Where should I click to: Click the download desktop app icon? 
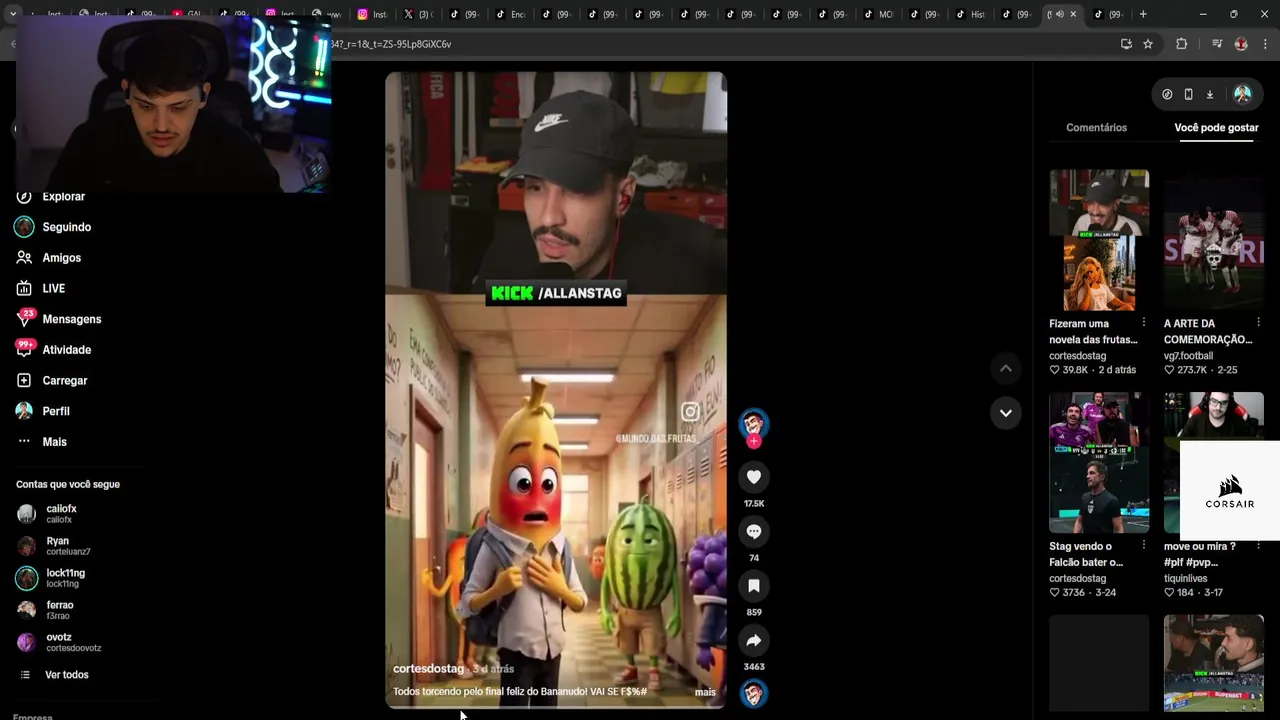(1209, 94)
